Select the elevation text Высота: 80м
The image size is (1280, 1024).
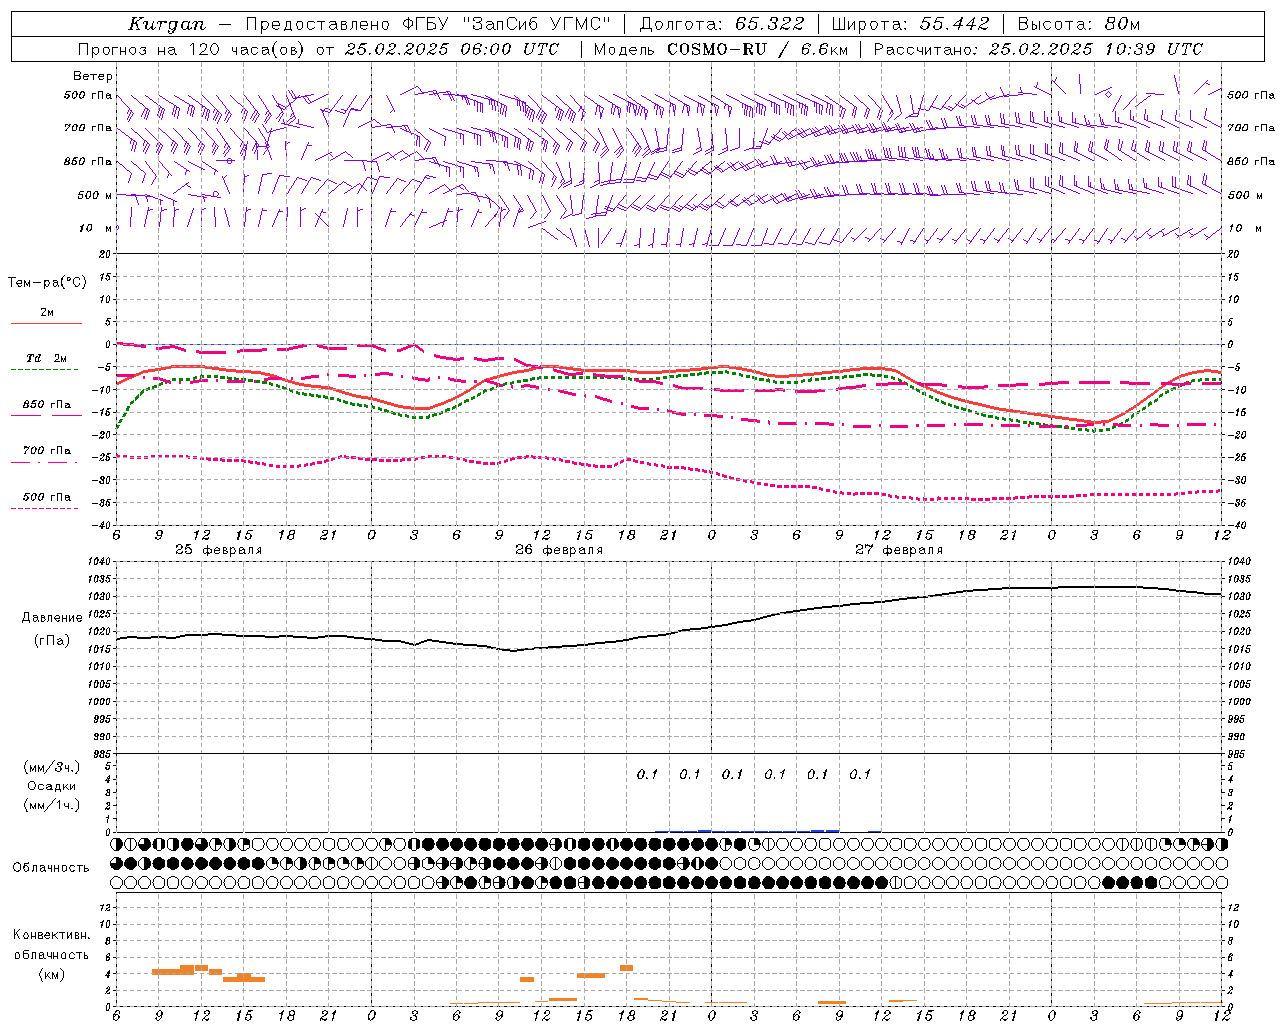click(x=1078, y=24)
